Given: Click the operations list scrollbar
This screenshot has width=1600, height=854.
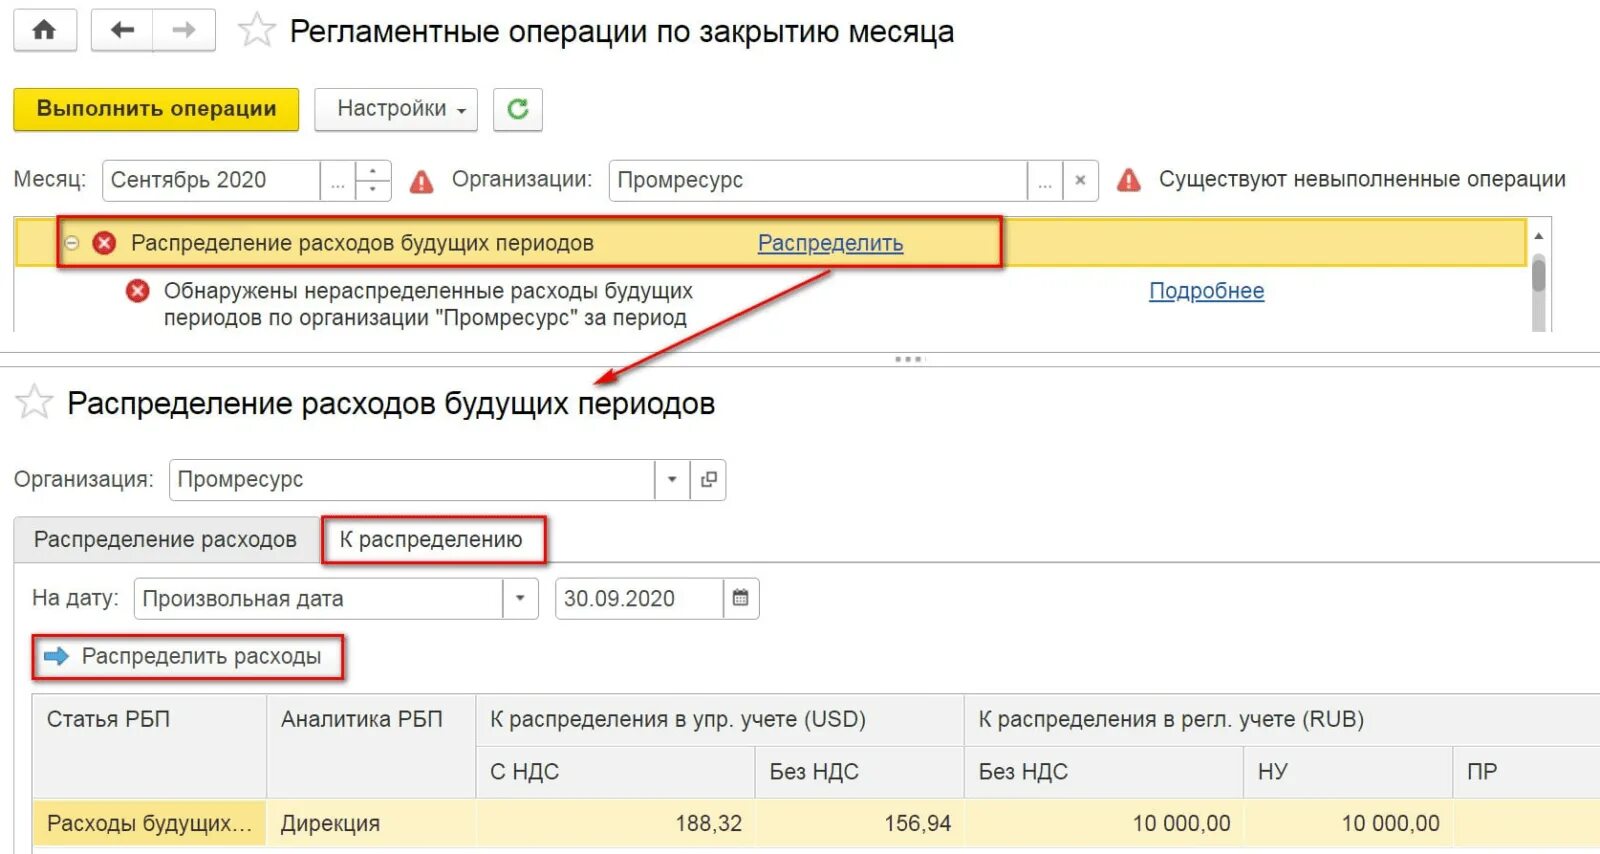Looking at the screenshot, I should point(1539,275).
